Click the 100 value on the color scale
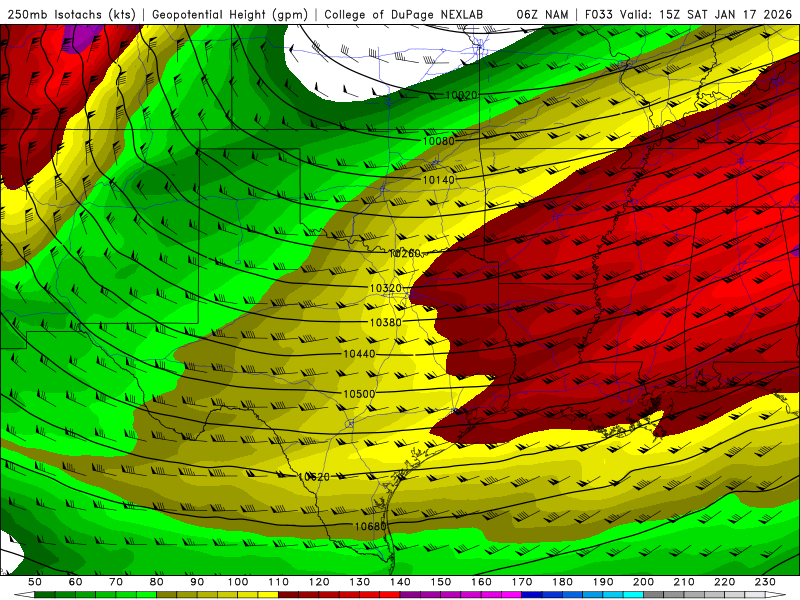Screen dimensions: 800x600 coord(238,582)
